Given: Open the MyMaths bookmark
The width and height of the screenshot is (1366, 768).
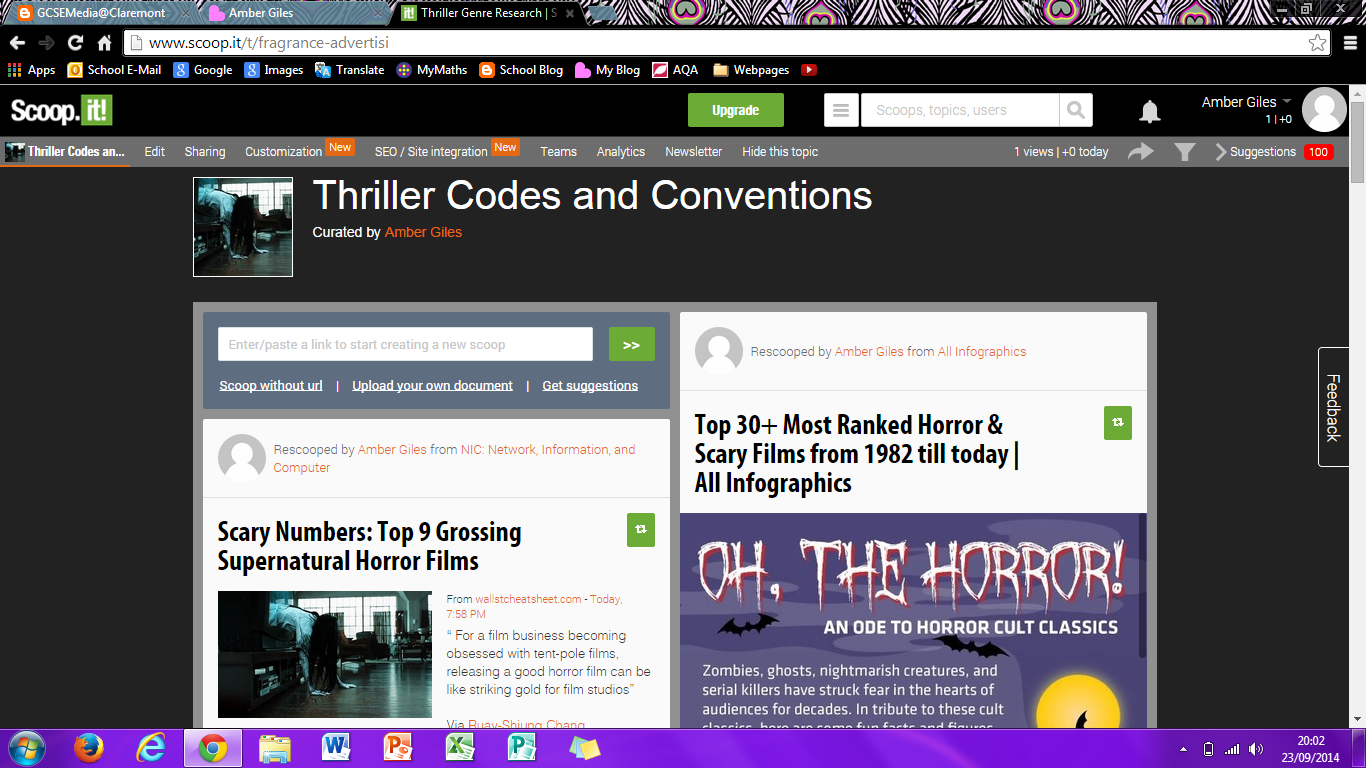Looking at the screenshot, I should pos(432,70).
